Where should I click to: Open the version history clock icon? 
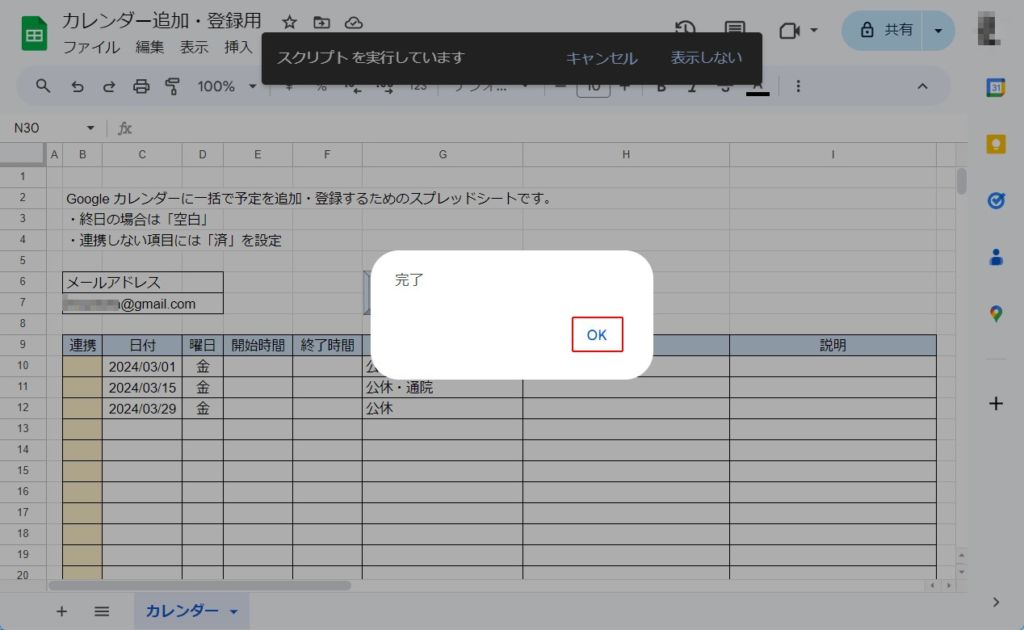(685, 30)
